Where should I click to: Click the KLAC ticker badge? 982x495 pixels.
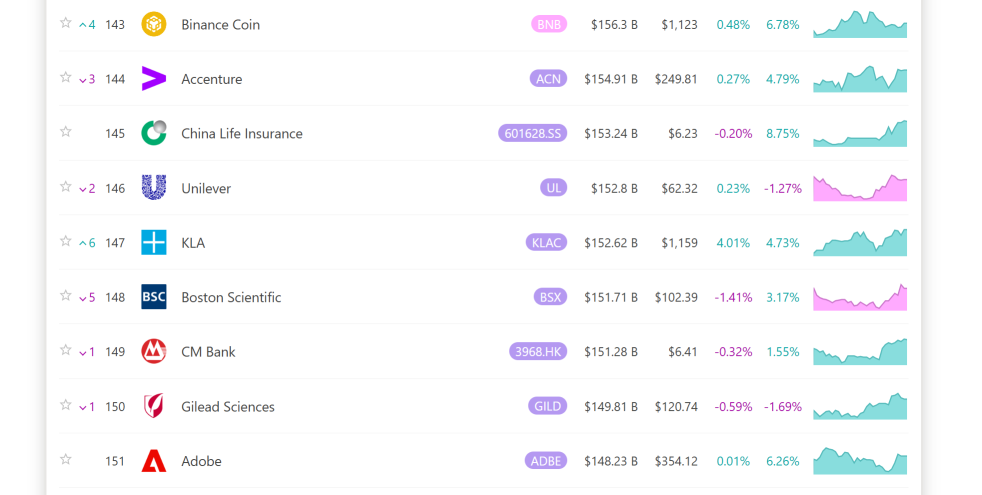[x=546, y=242]
